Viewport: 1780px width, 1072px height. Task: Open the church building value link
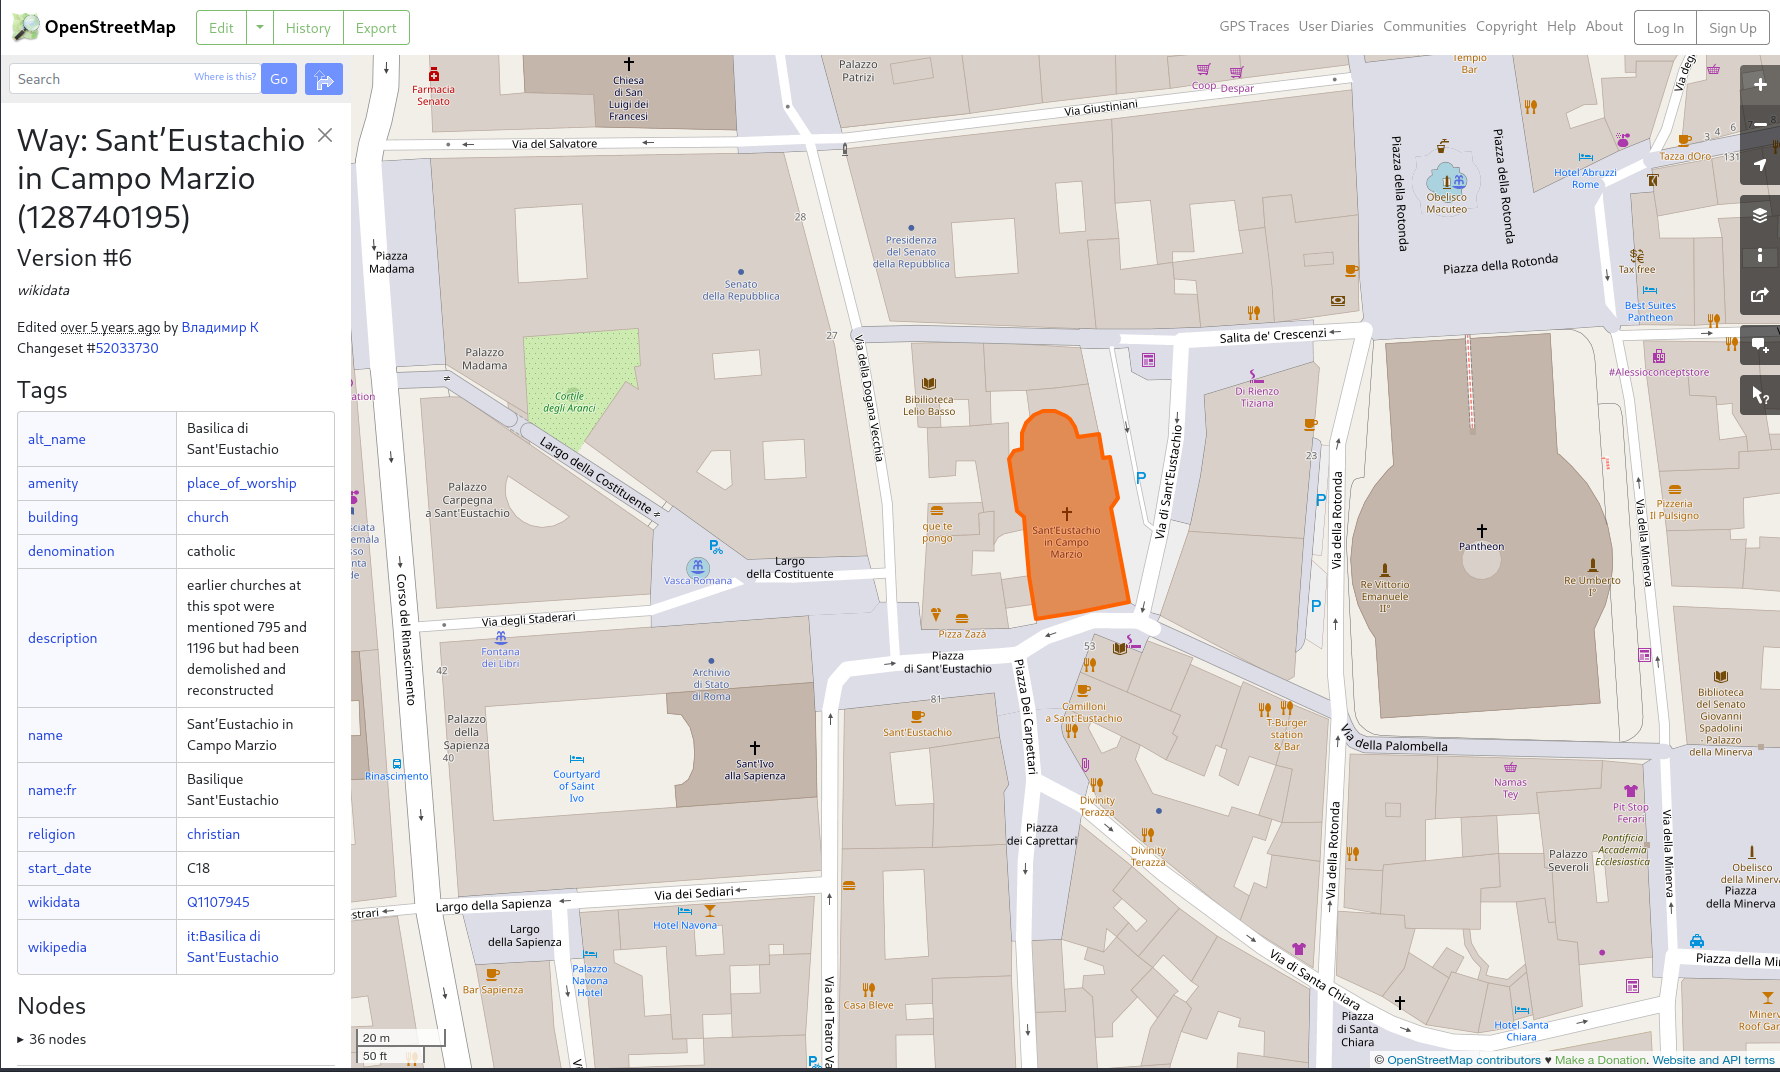[x=208, y=517]
